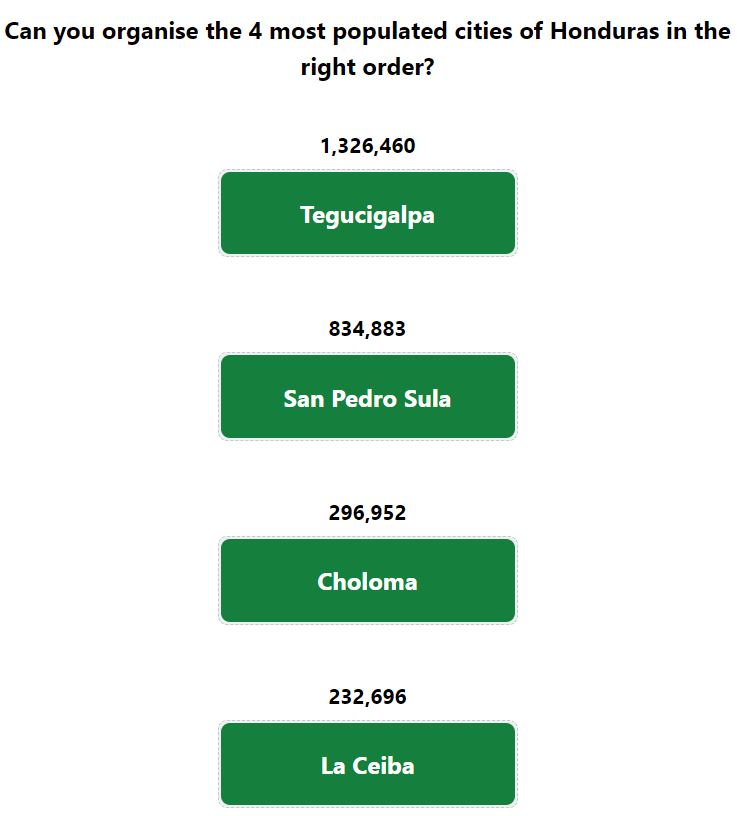
Task: Click the Tegucigalpa city card
Action: (368, 213)
